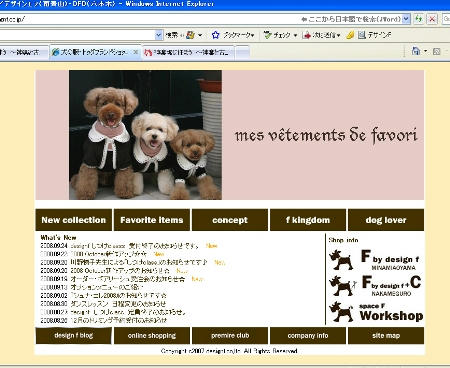Close the active tab with the X
Viewport: 450px width, 368px height.
135,52
